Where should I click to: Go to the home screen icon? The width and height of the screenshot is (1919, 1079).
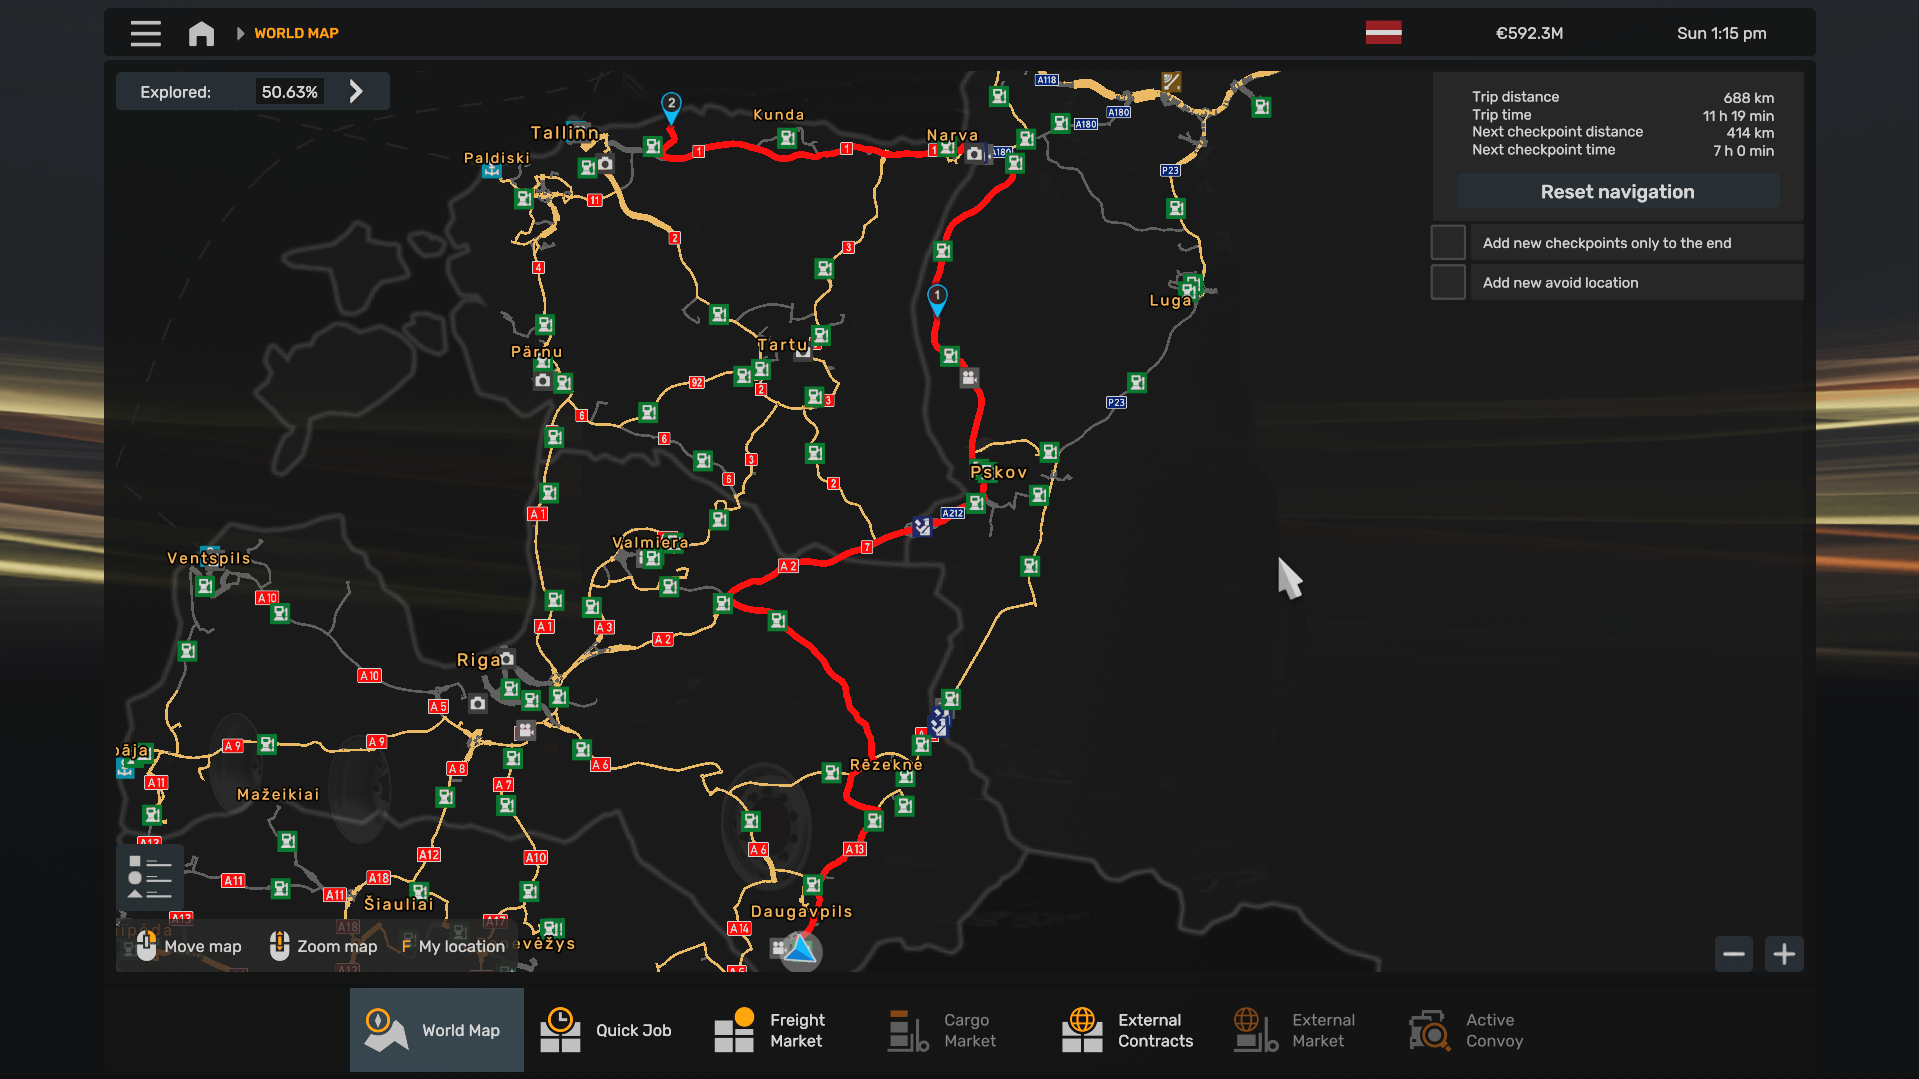pos(201,33)
